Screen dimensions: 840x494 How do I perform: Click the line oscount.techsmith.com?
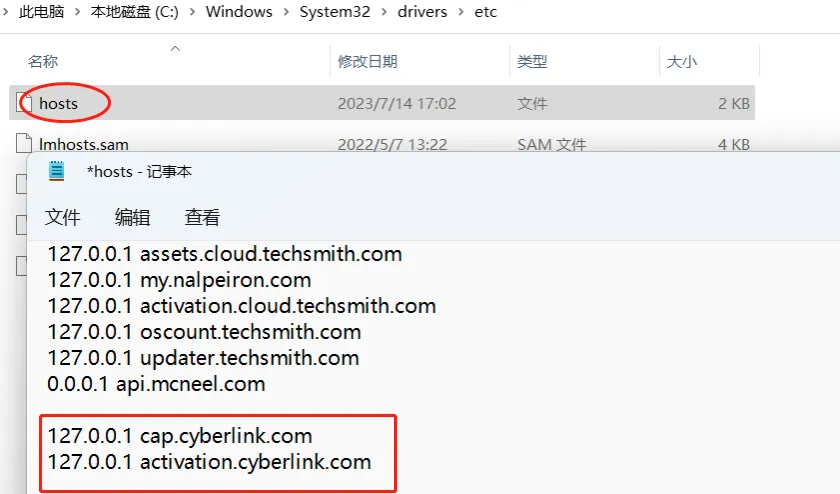coord(204,332)
